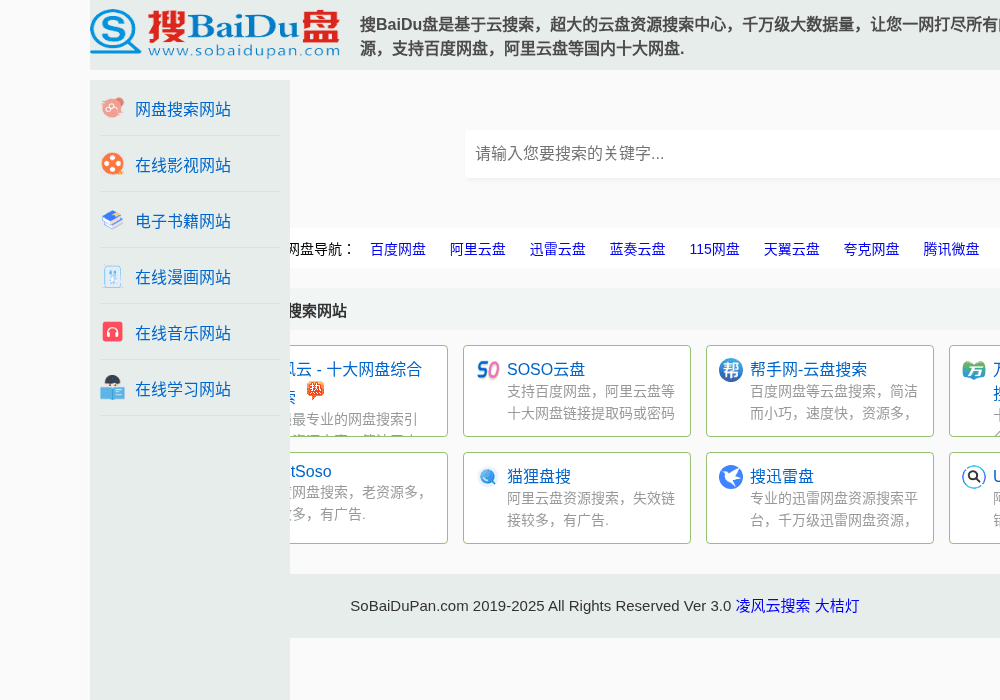Open the 迅雷云盘 navigation link
1000x700 pixels.
click(x=557, y=249)
